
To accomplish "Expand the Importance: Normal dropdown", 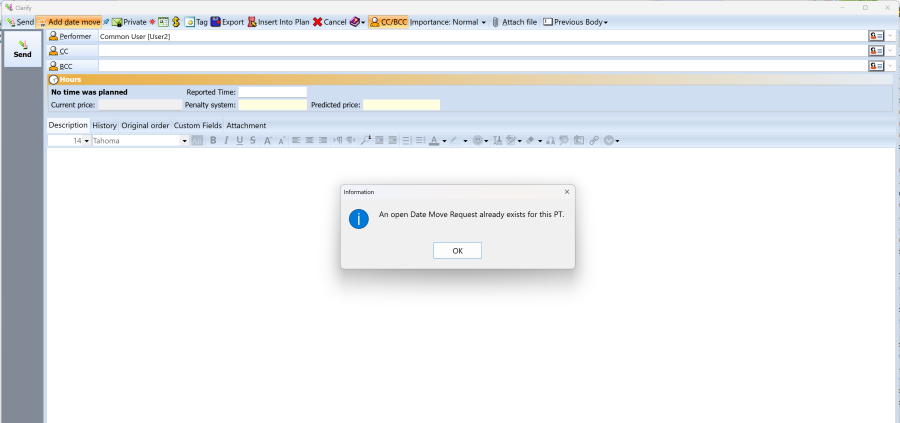I will pos(448,22).
